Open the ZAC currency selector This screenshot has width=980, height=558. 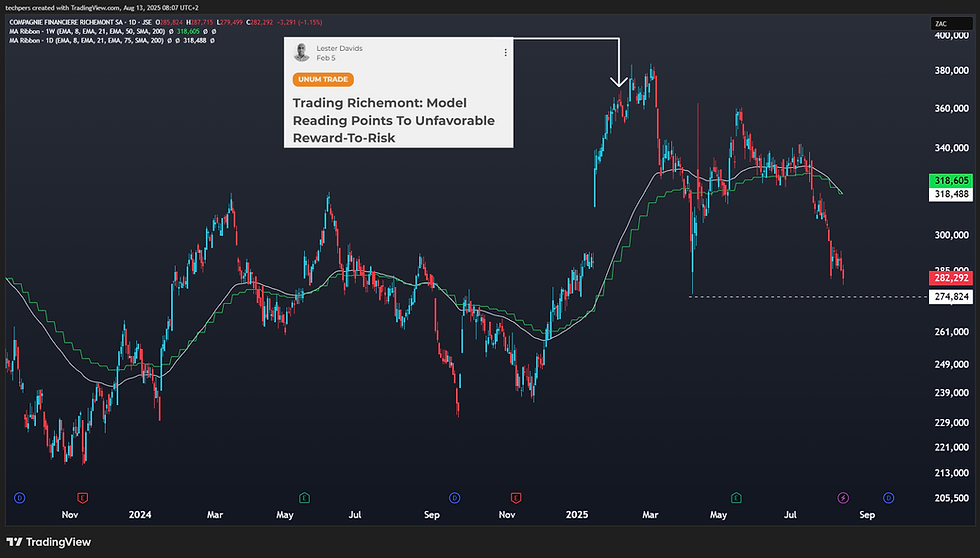tap(951, 24)
